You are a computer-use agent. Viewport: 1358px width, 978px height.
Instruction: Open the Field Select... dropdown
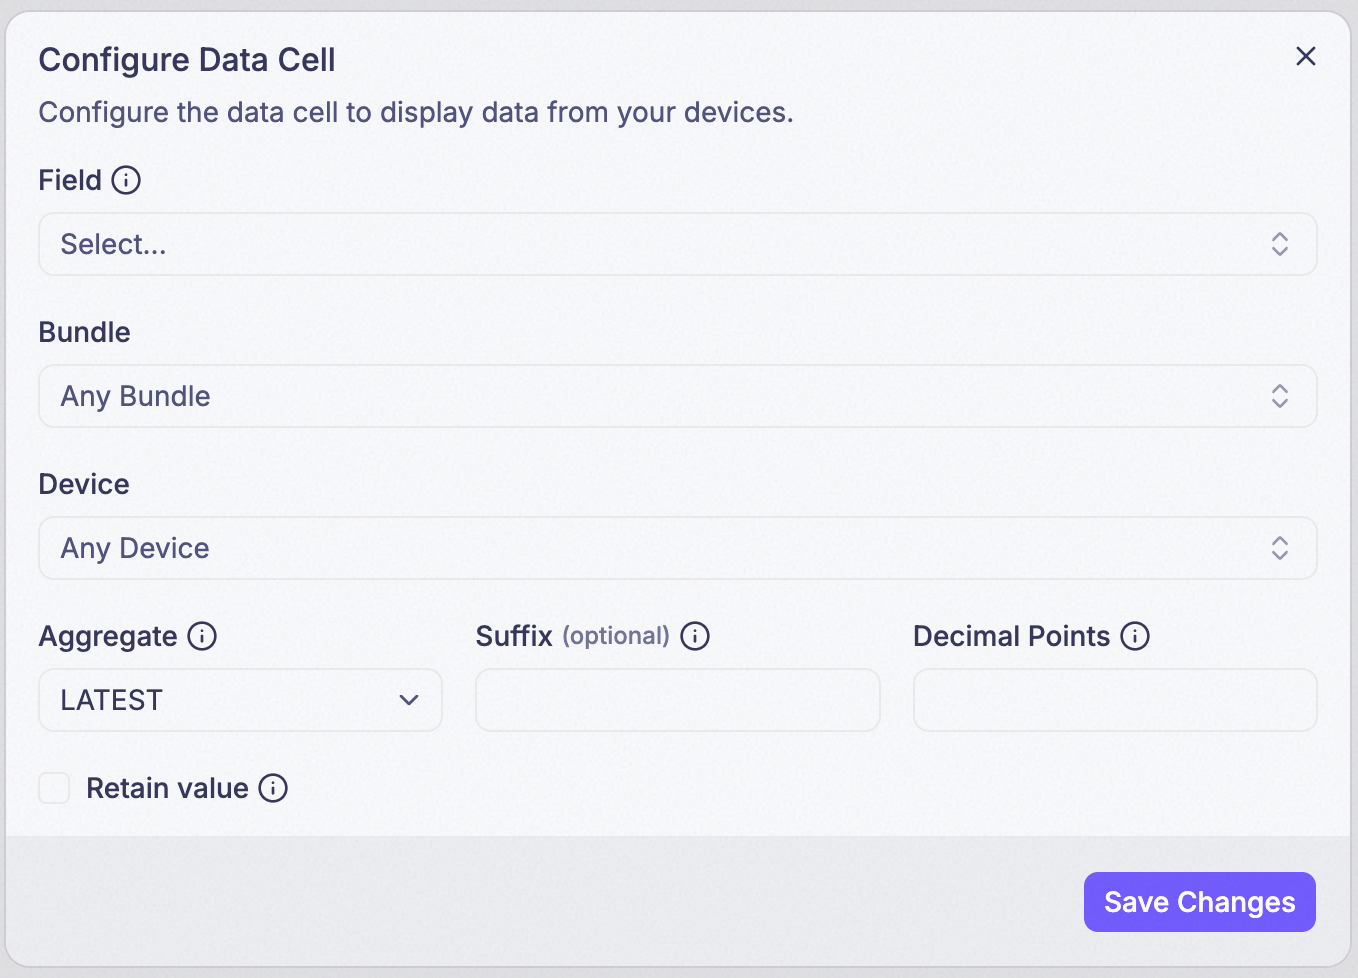click(678, 244)
